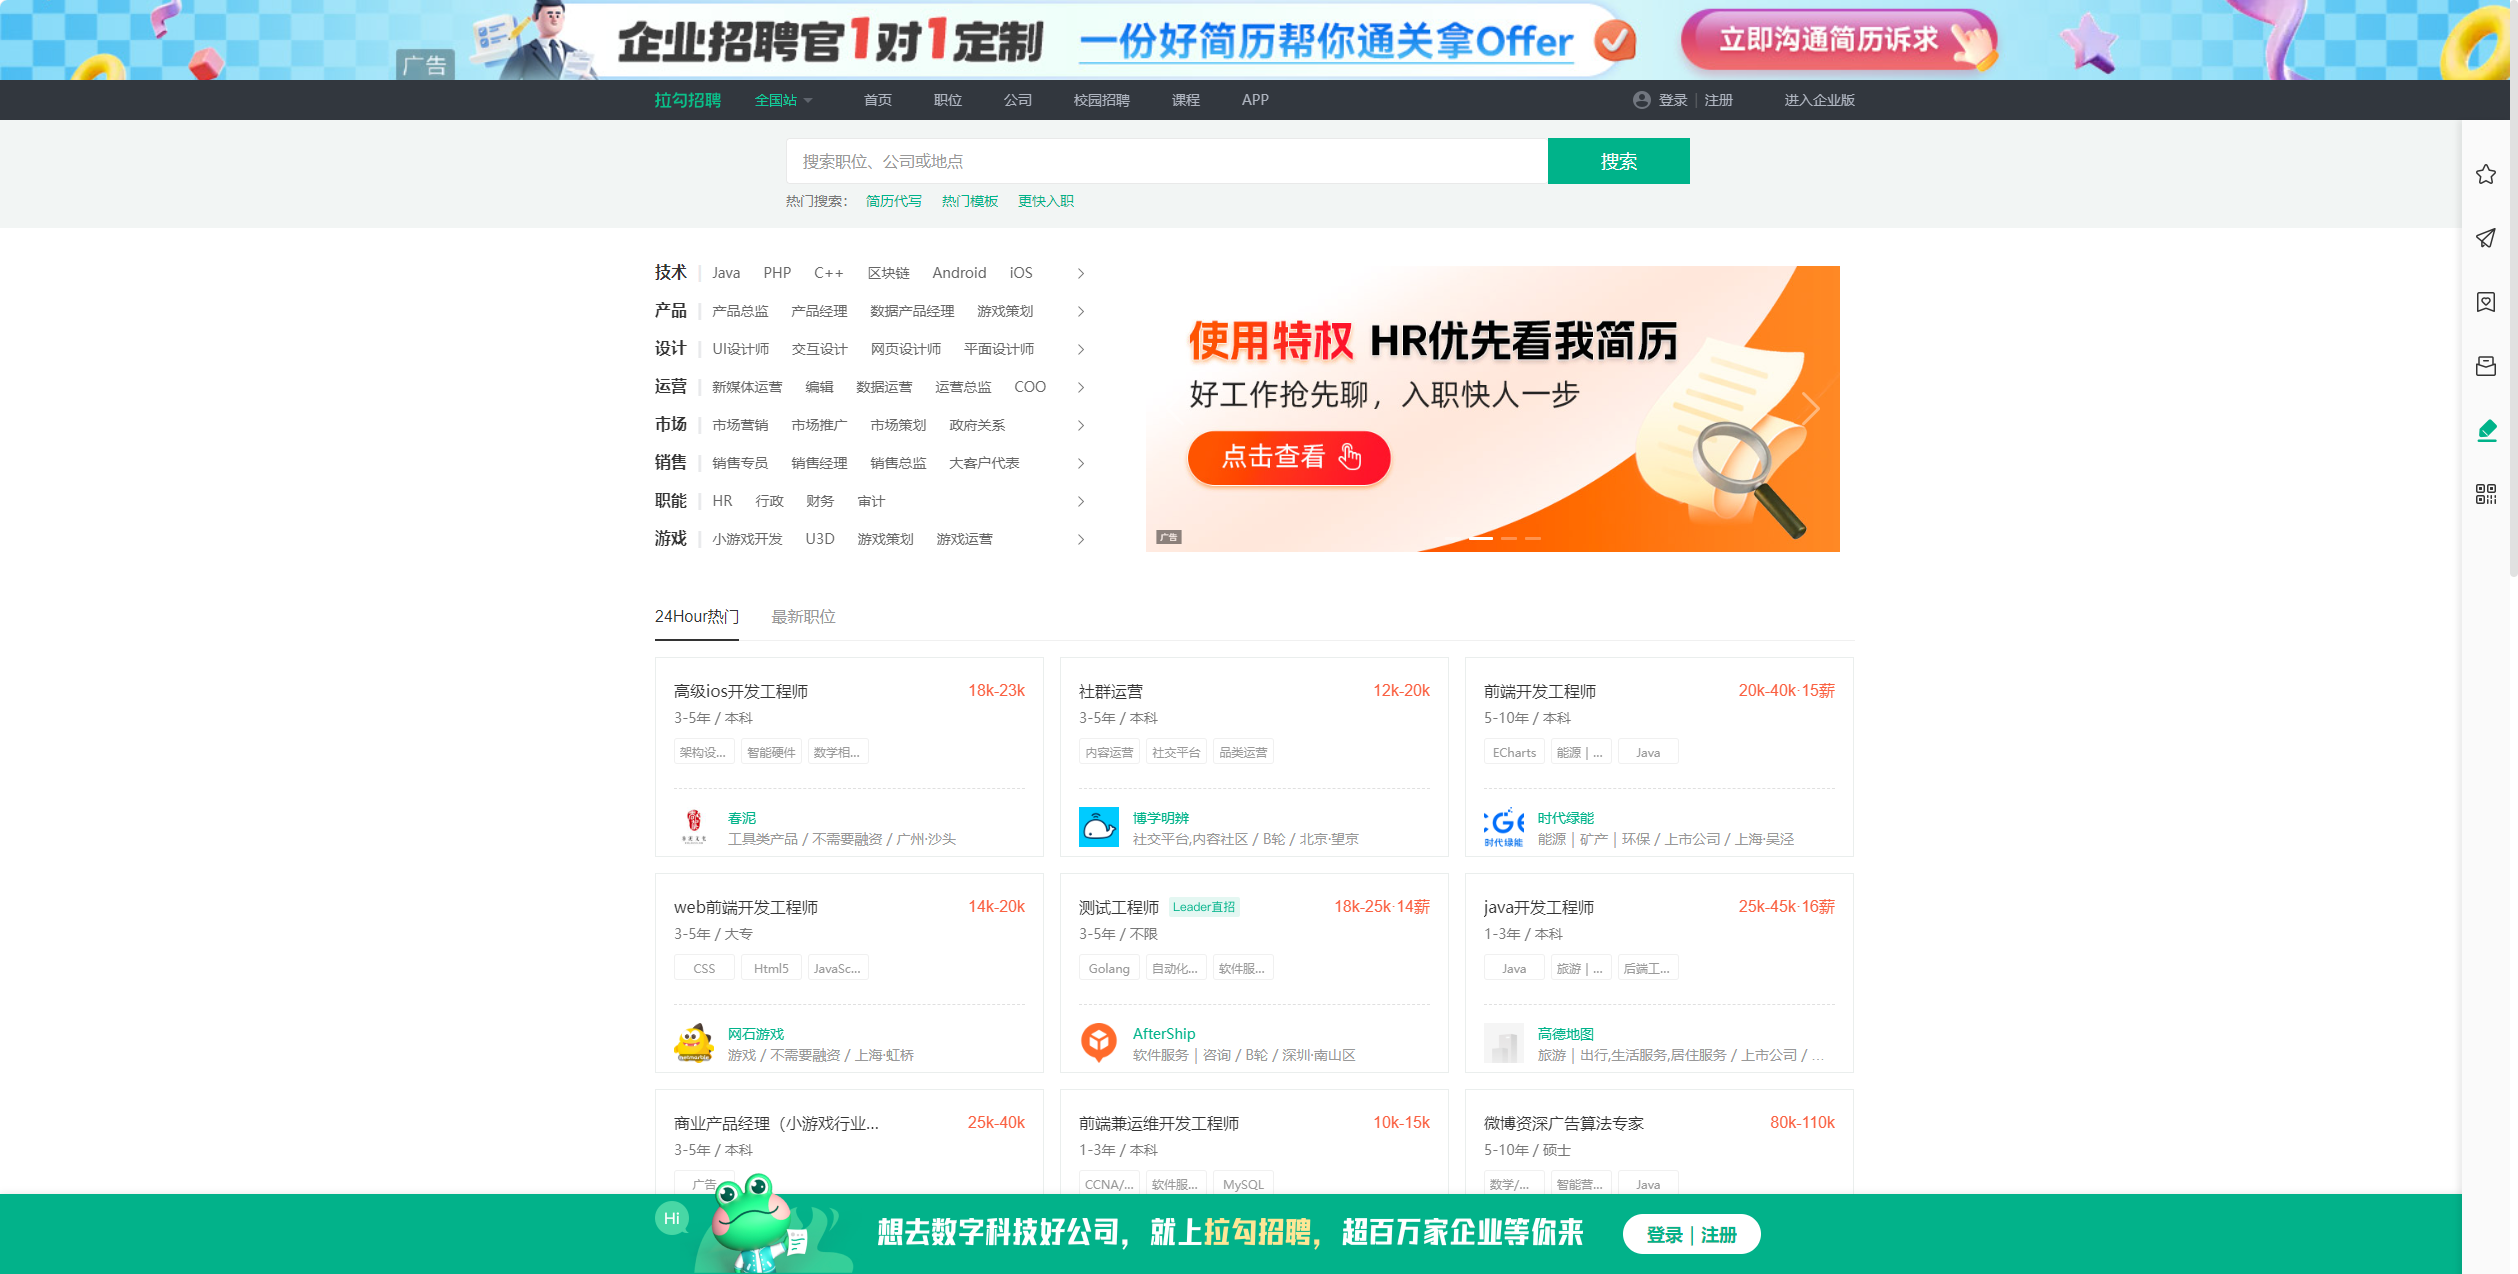Click the 搜索 search button
Image resolution: width=2518 pixels, height=1274 pixels.
point(1618,161)
